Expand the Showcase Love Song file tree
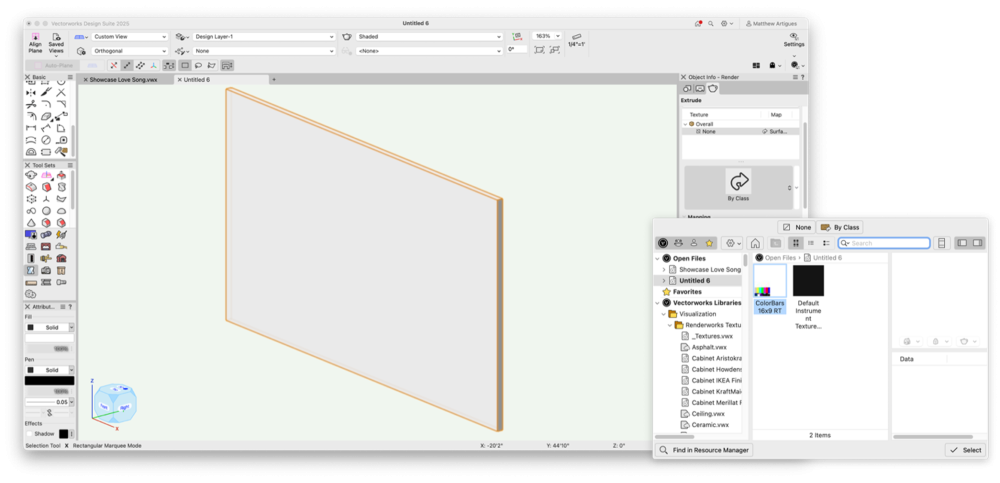 664,270
